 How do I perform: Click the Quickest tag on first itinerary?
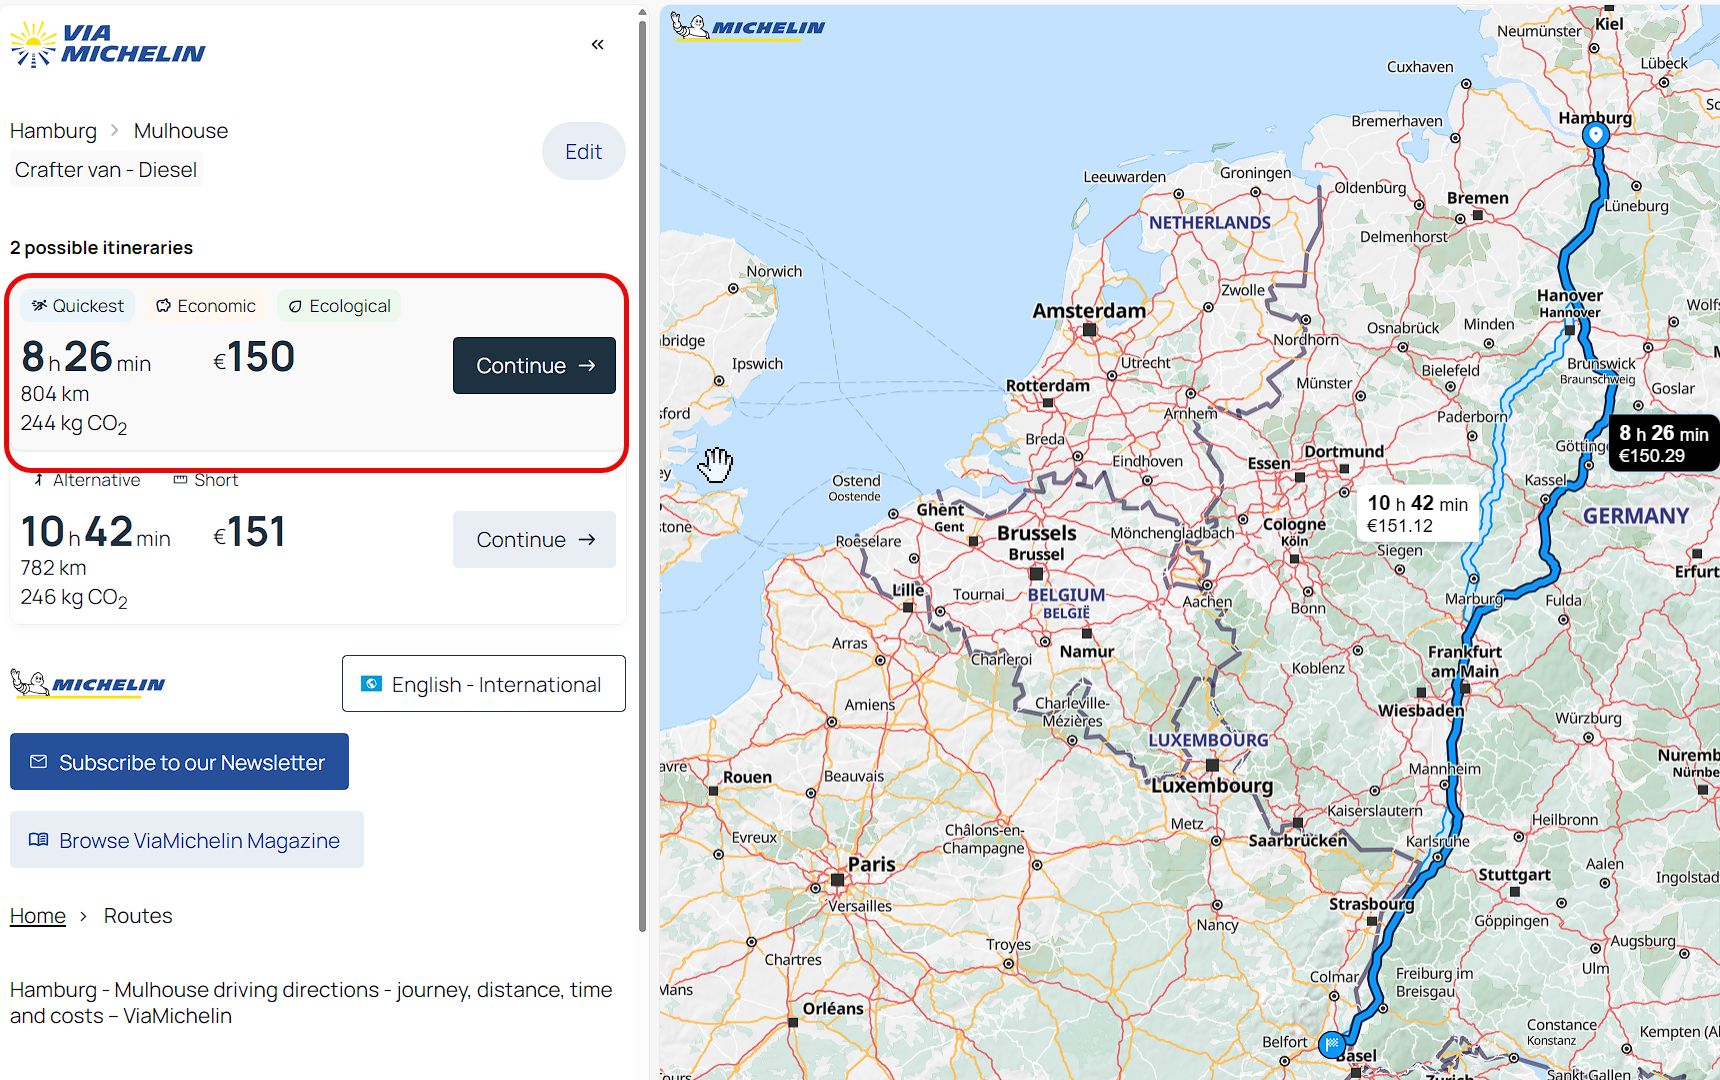pyautogui.click(x=78, y=306)
